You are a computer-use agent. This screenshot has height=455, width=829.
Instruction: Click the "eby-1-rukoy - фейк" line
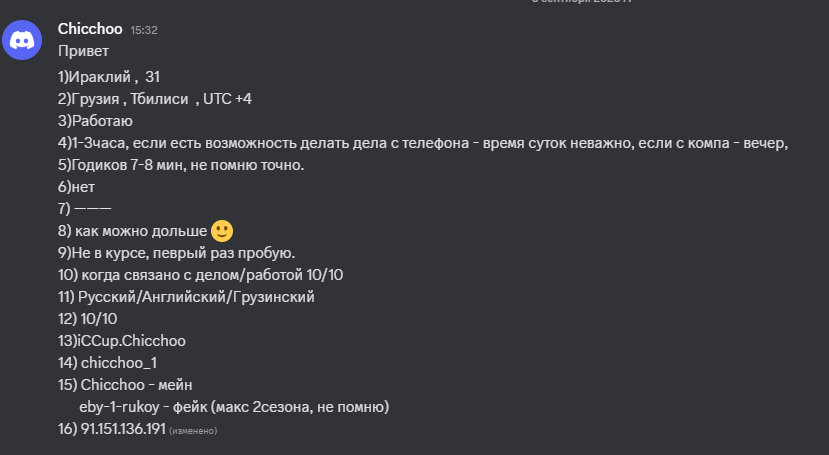234,407
